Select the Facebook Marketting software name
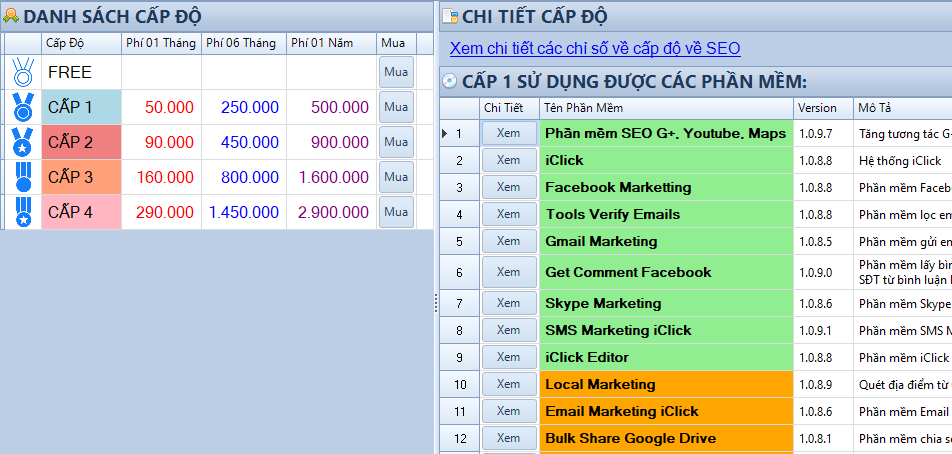The height and width of the screenshot is (454, 952). tap(667, 188)
